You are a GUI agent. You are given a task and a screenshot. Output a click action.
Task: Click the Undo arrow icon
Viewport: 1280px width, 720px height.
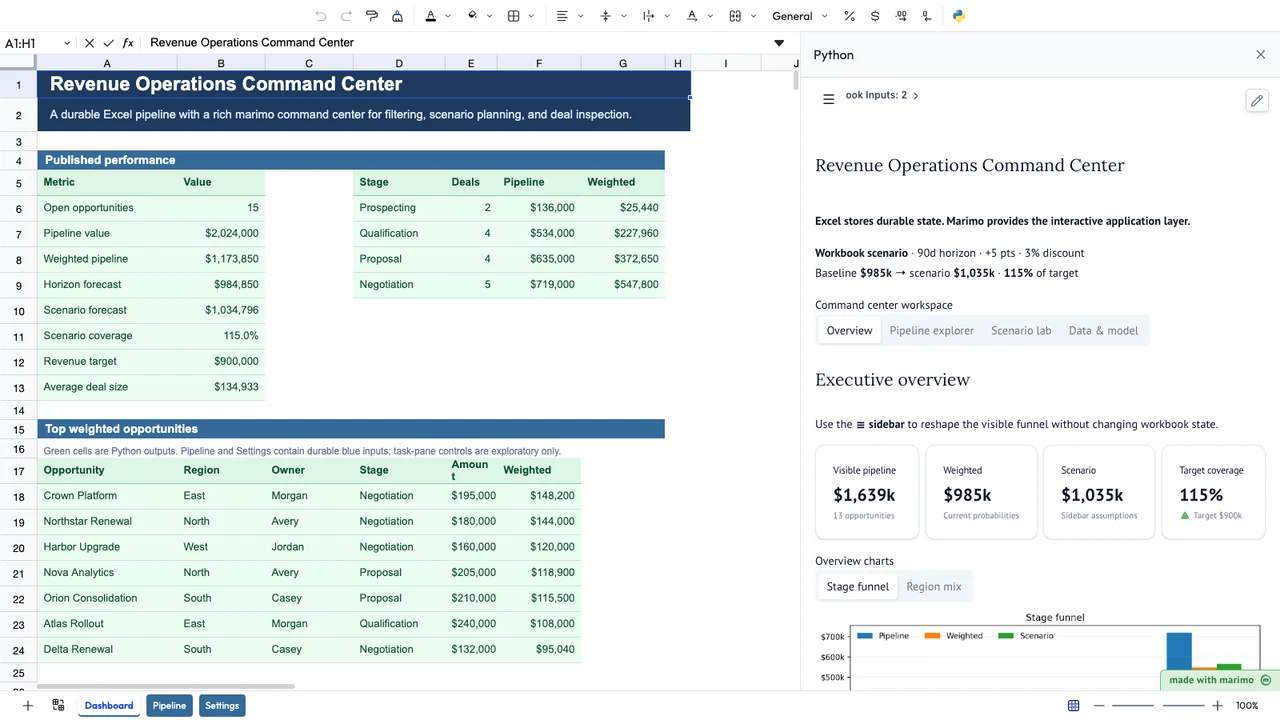[x=321, y=16]
